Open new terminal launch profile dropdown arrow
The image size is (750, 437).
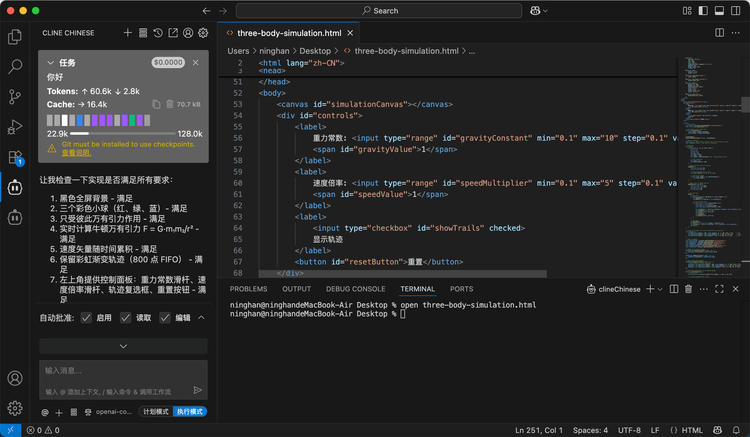coord(660,289)
